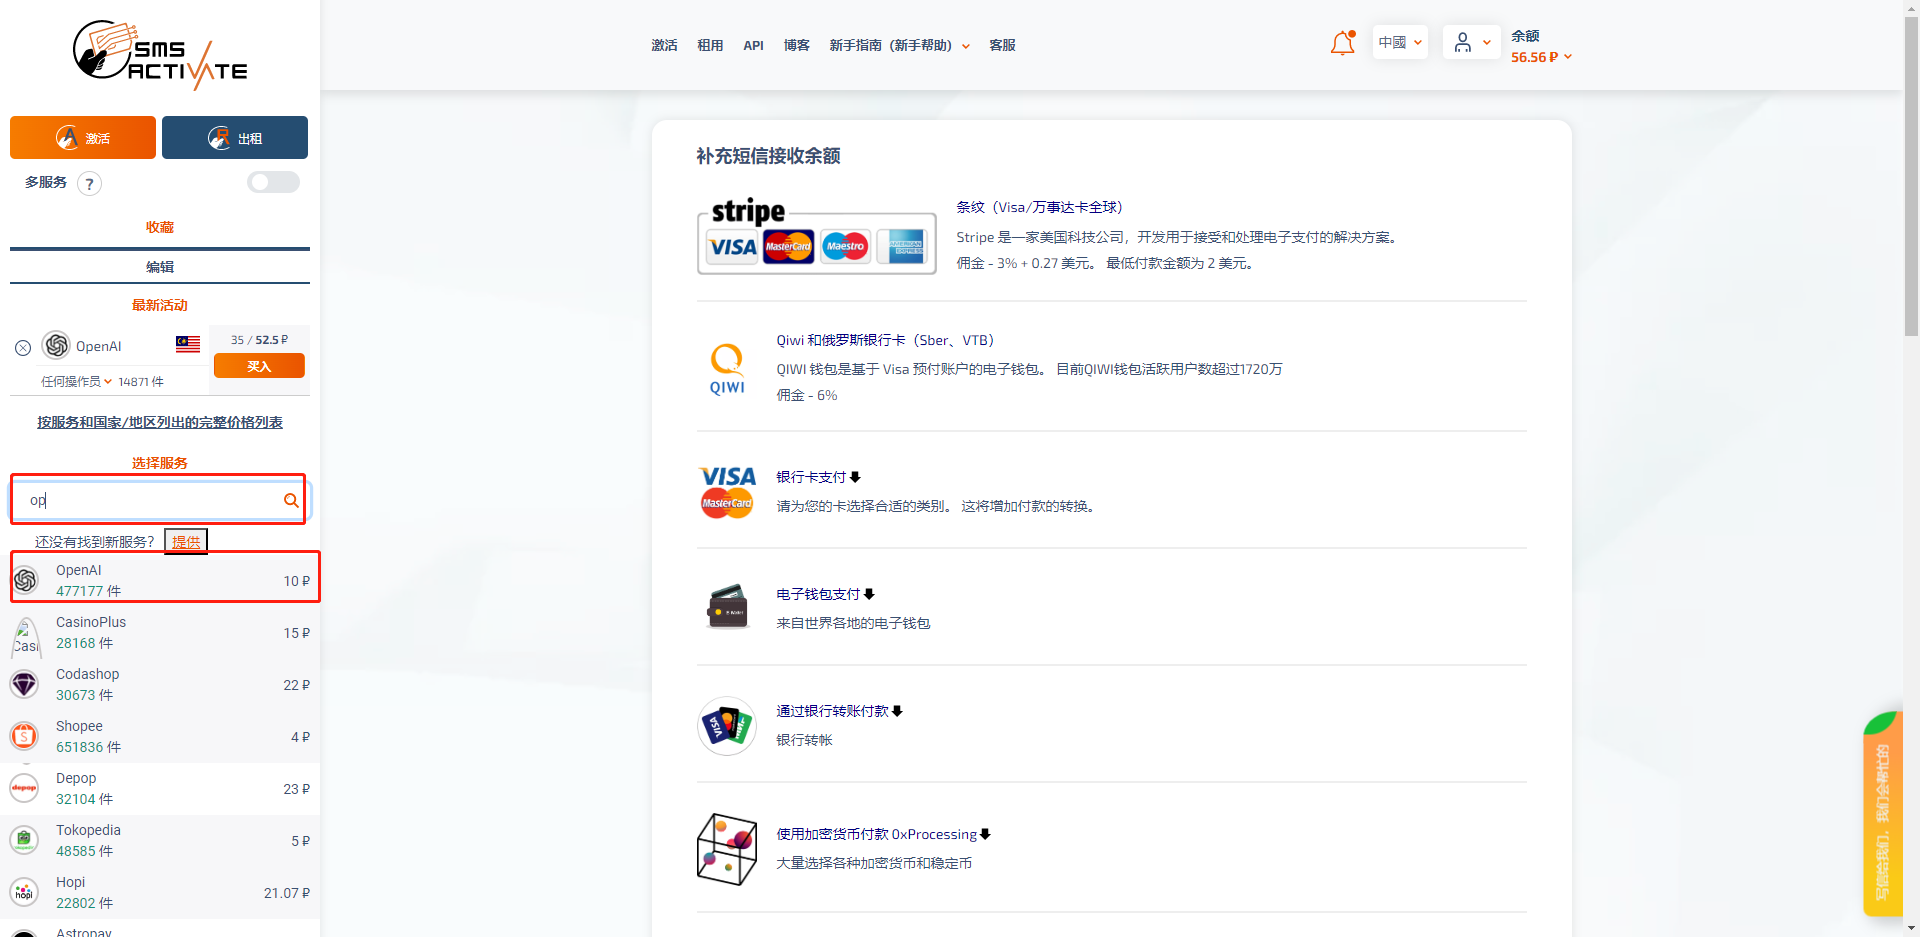This screenshot has height=937, width=1920.
Task: Open the 中國 language dropdown
Action: 1400,42
